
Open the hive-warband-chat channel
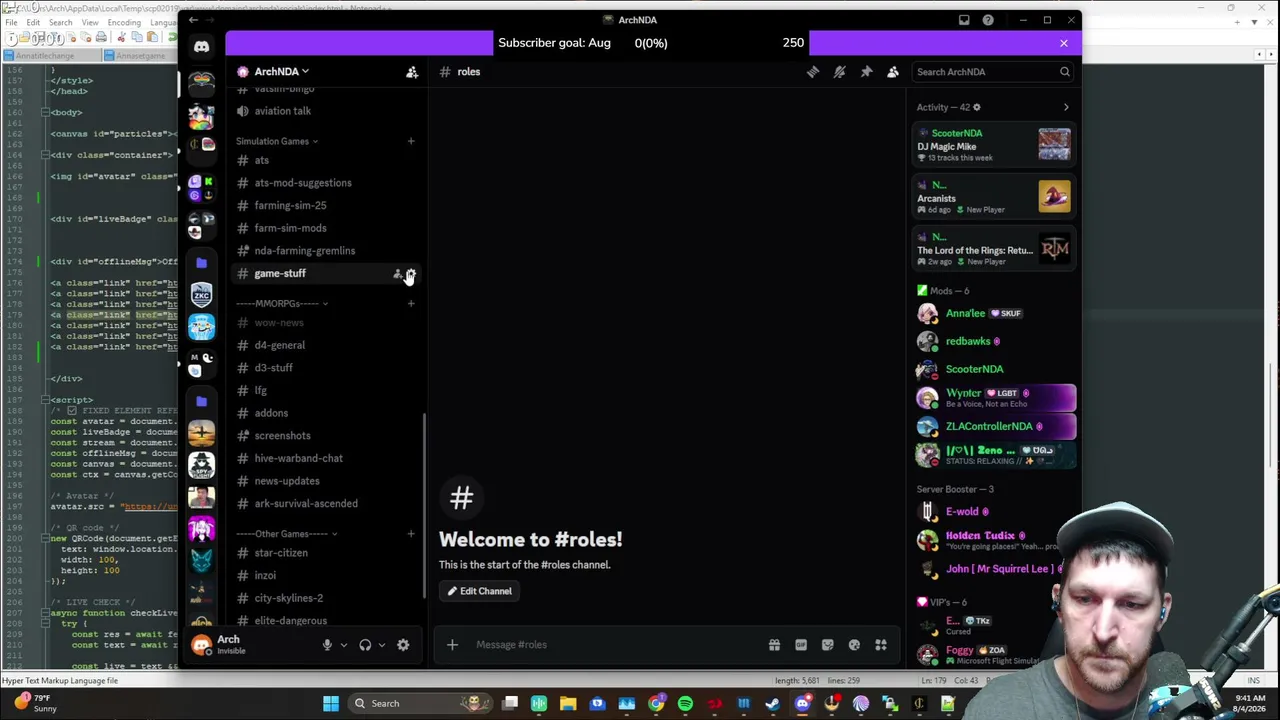point(327,458)
